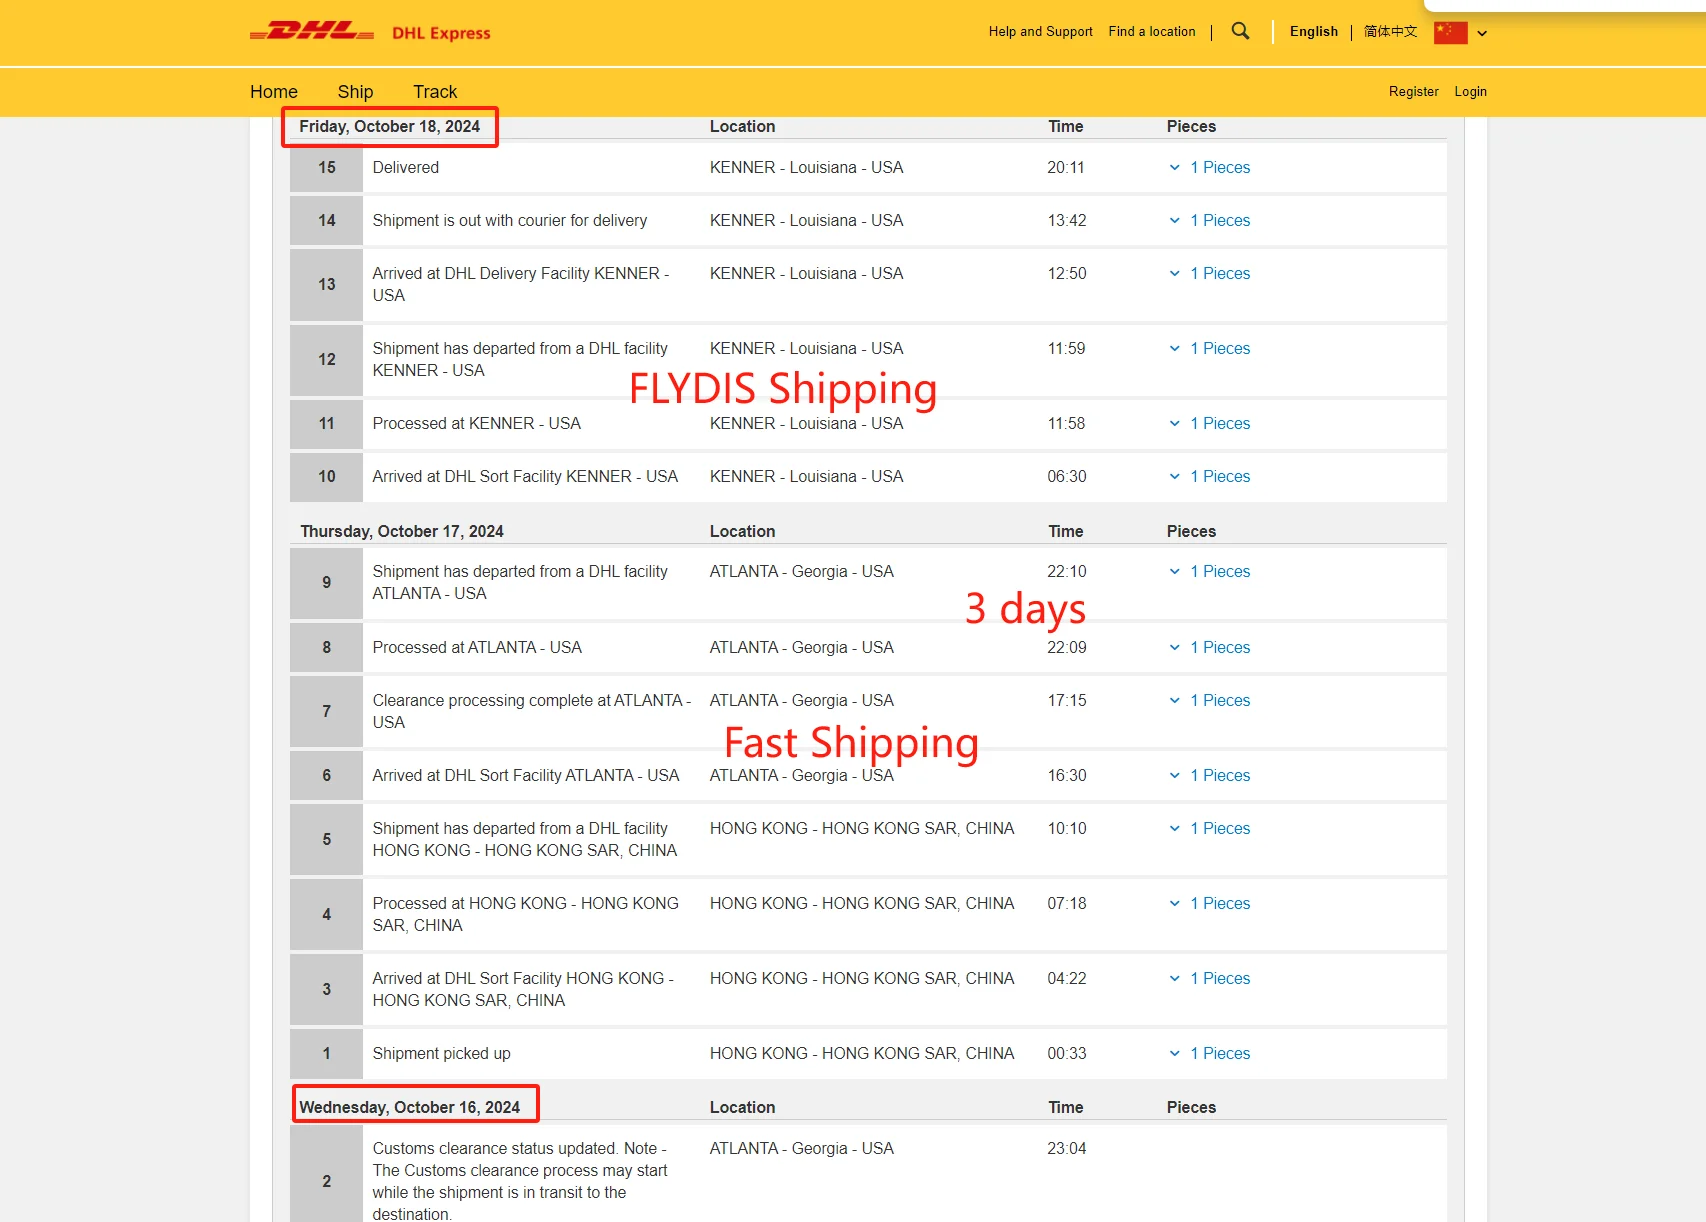Click the Register link
The width and height of the screenshot is (1706, 1222).
(x=1413, y=92)
